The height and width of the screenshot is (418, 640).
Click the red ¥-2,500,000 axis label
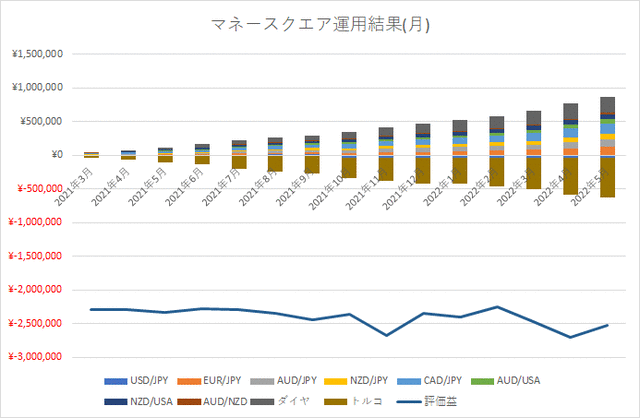36,323
